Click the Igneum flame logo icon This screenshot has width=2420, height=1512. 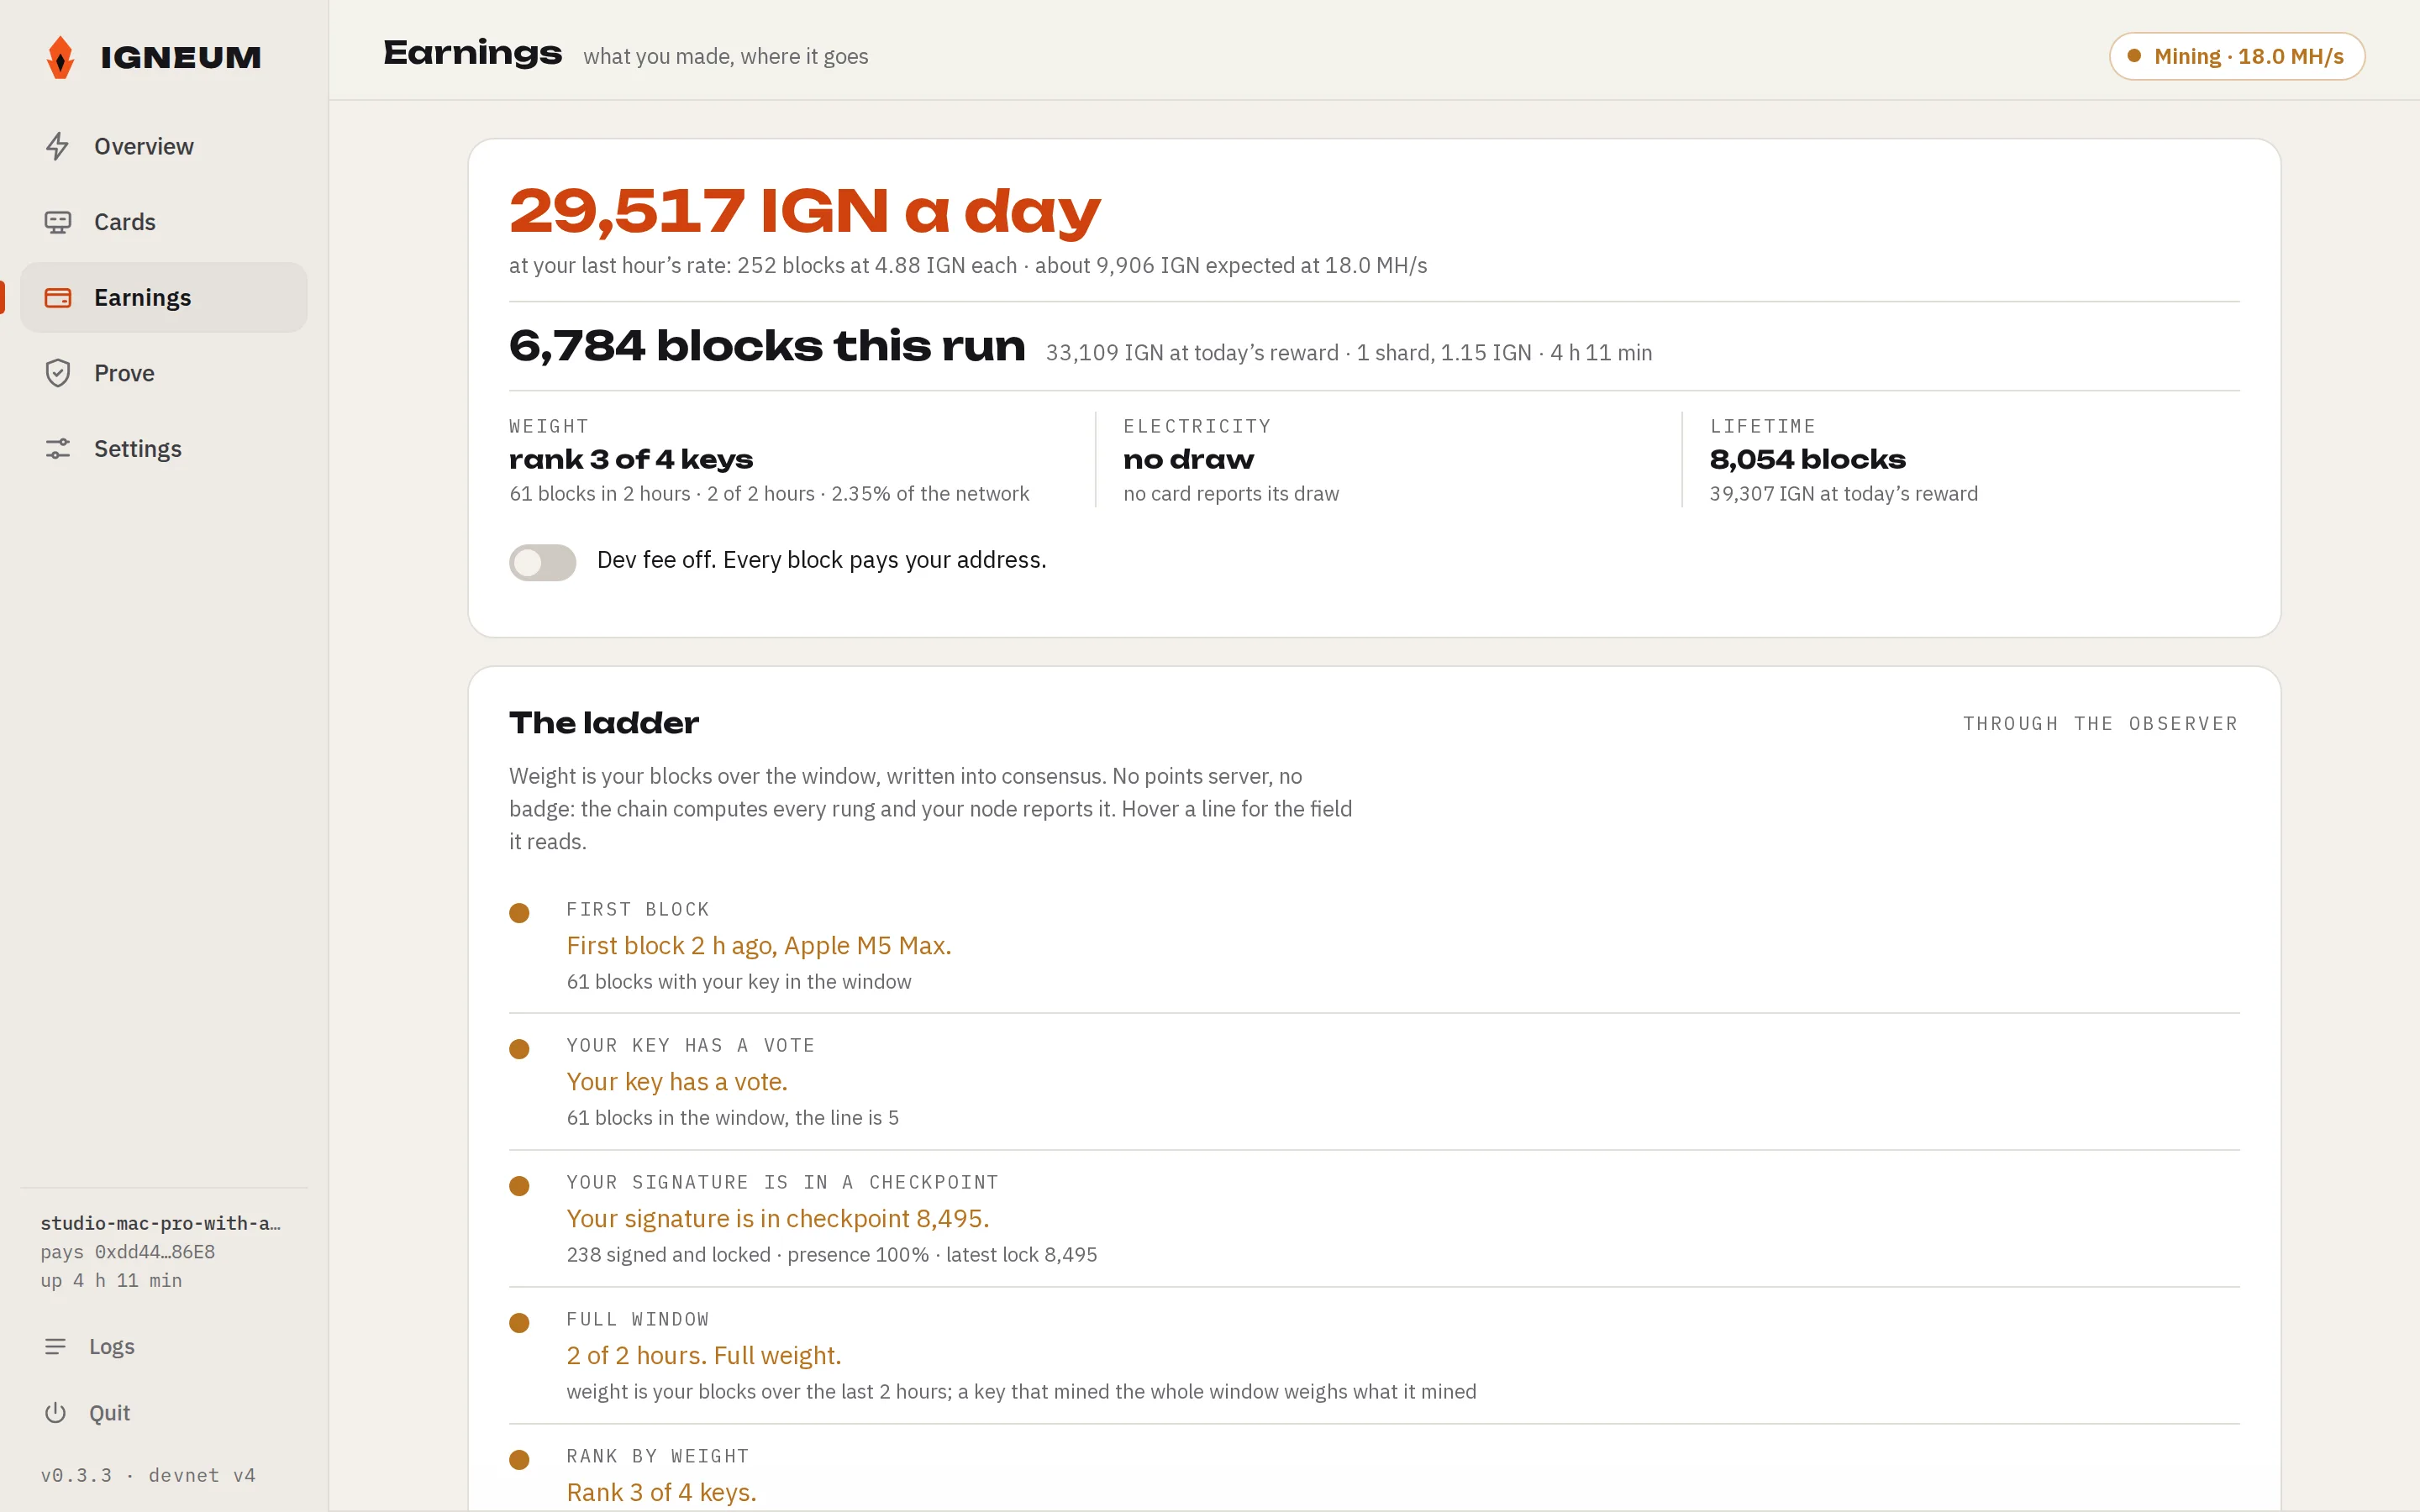tap(60, 57)
